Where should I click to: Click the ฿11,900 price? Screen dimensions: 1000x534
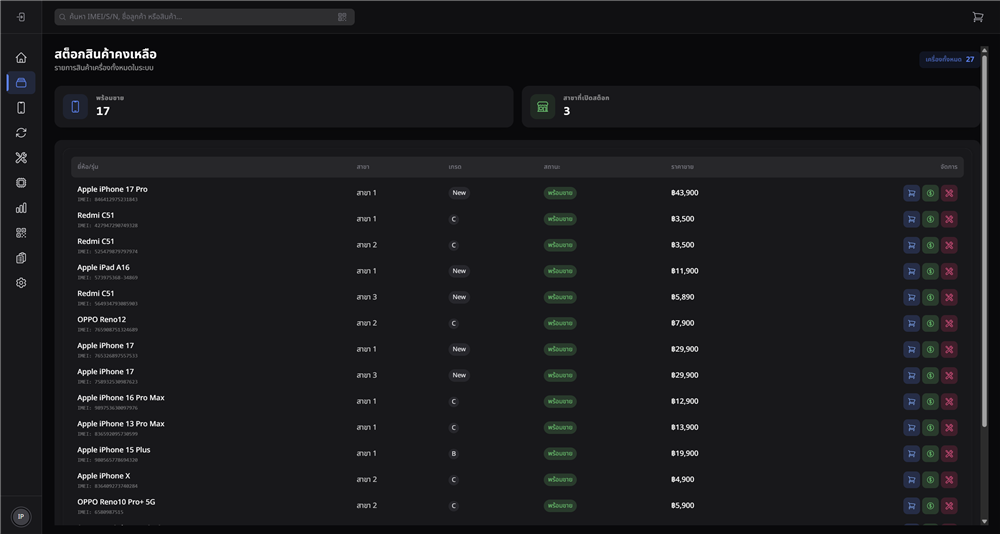pos(685,271)
